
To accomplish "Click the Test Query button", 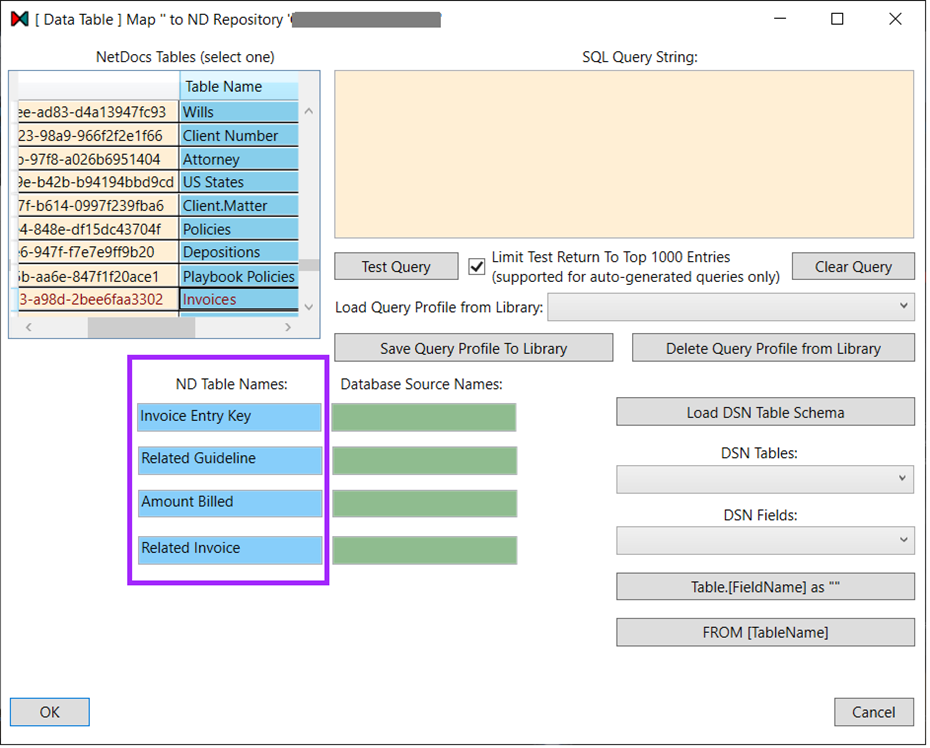I will 396,266.
